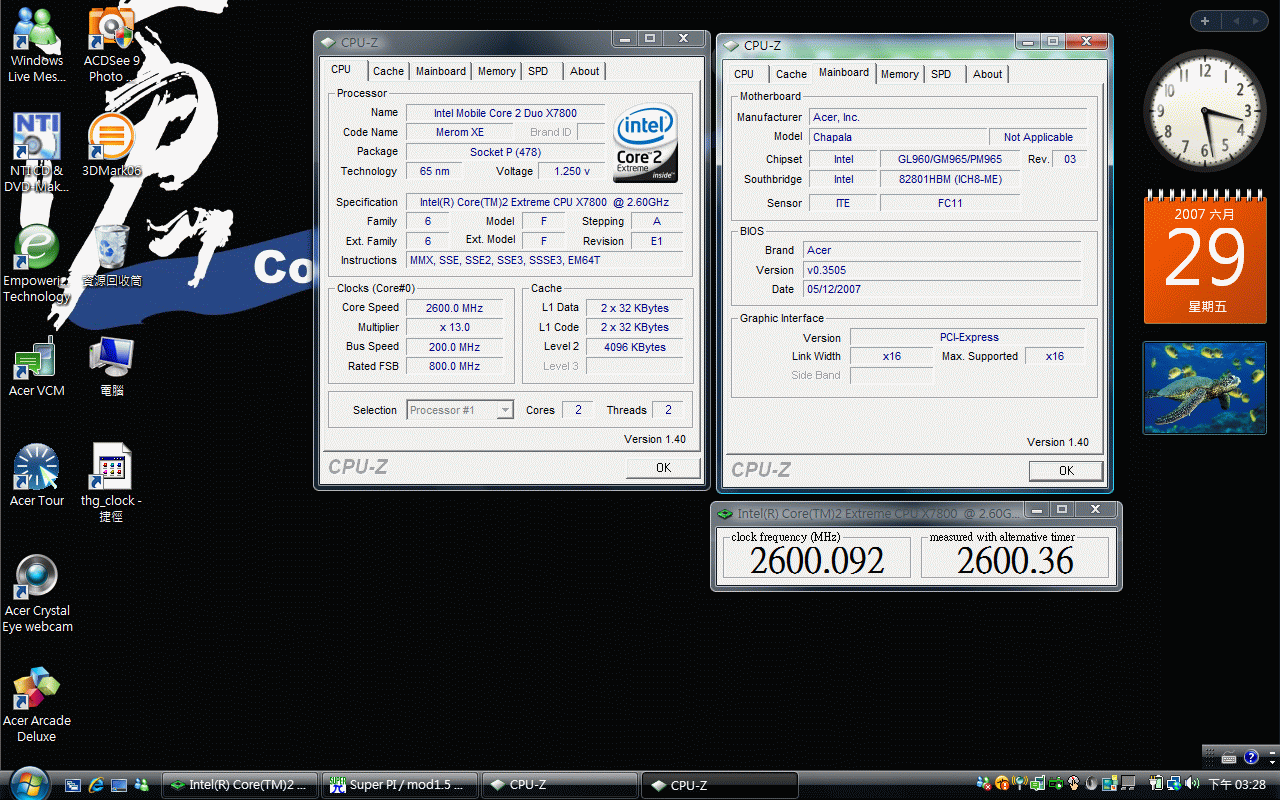Open Windows Live Messenger desktop shortcut
1280x800 pixels.
[x=36, y=45]
